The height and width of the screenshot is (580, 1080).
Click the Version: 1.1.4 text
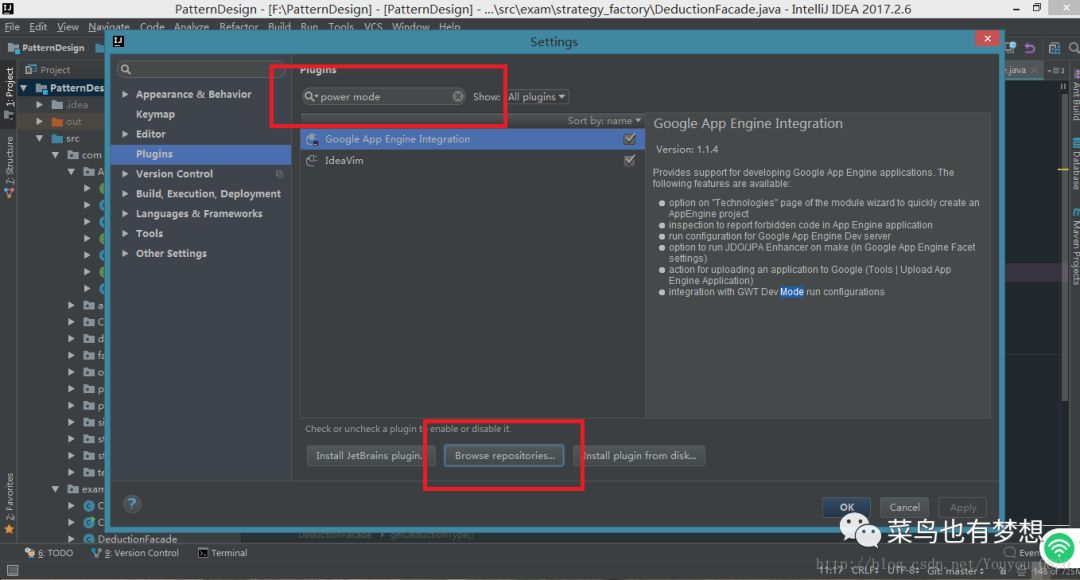[687, 149]
